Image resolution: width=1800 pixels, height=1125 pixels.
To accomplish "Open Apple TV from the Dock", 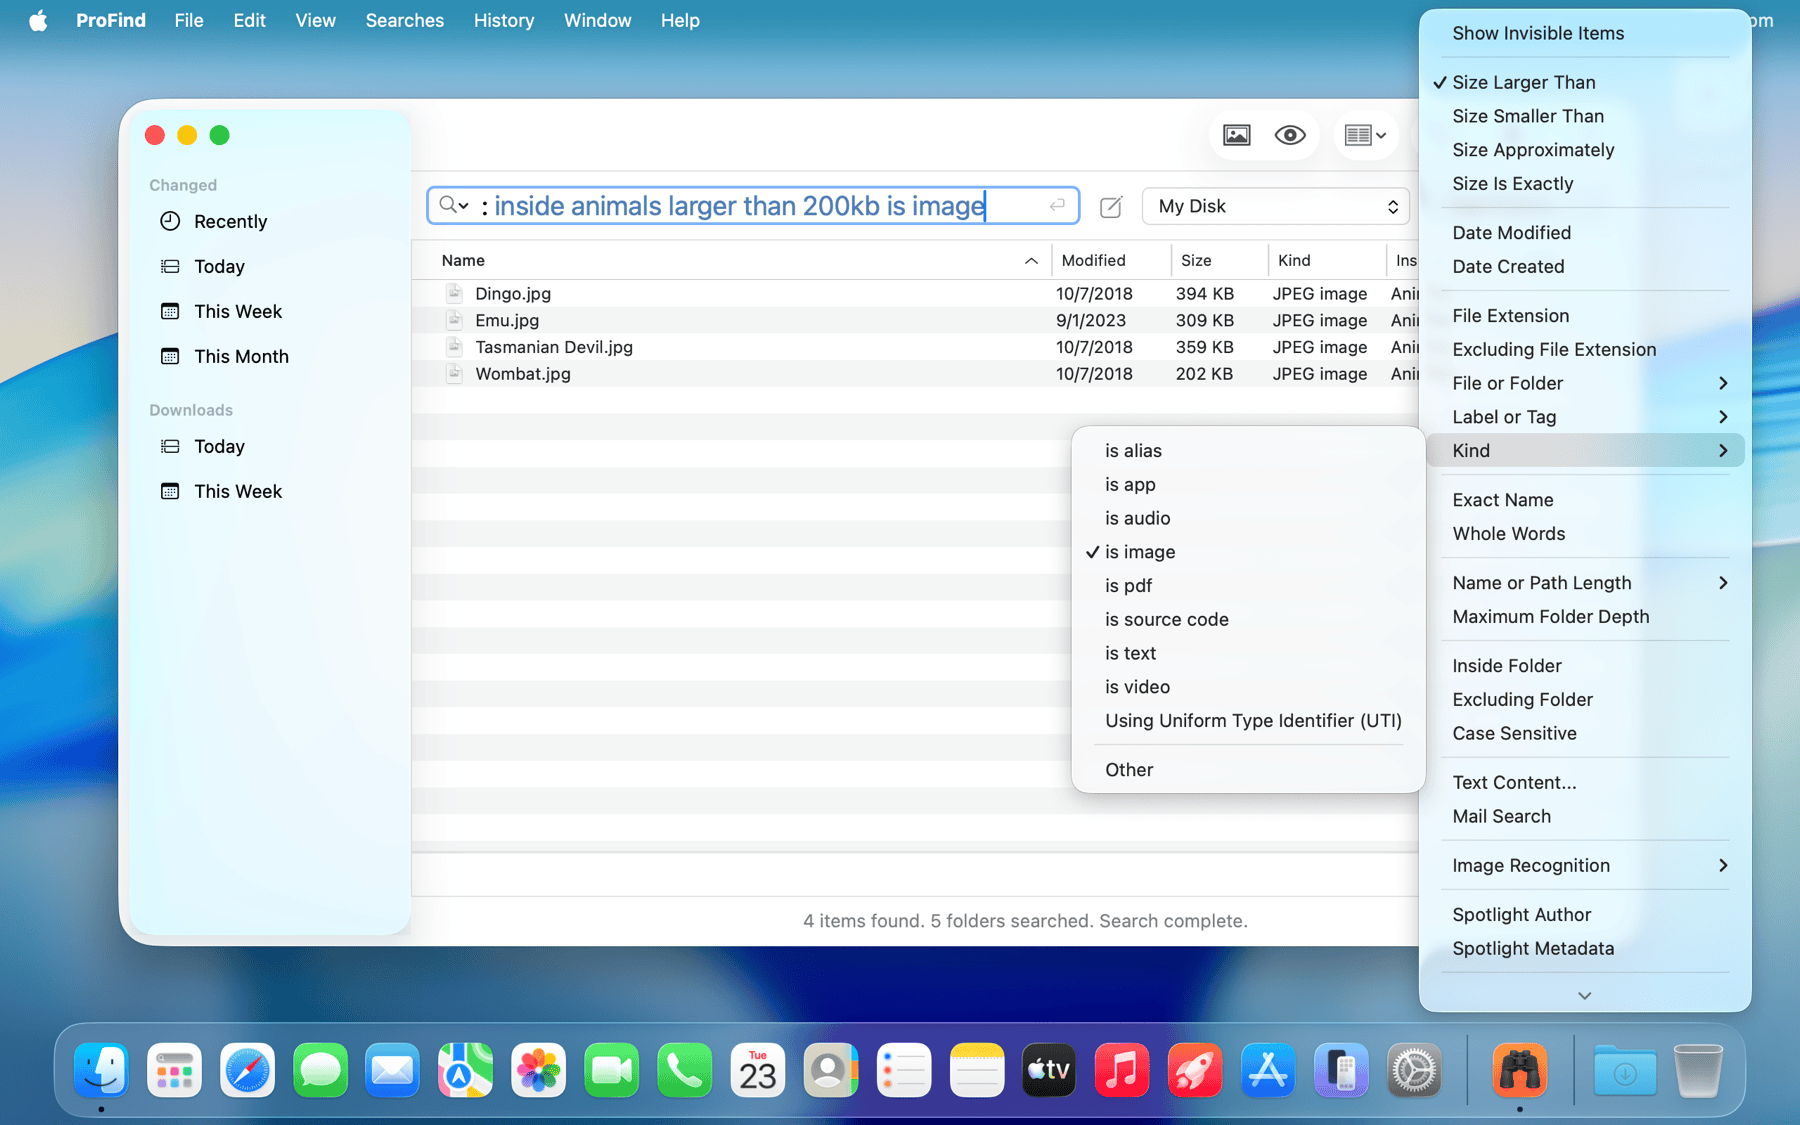I will click(1049, 1071).
